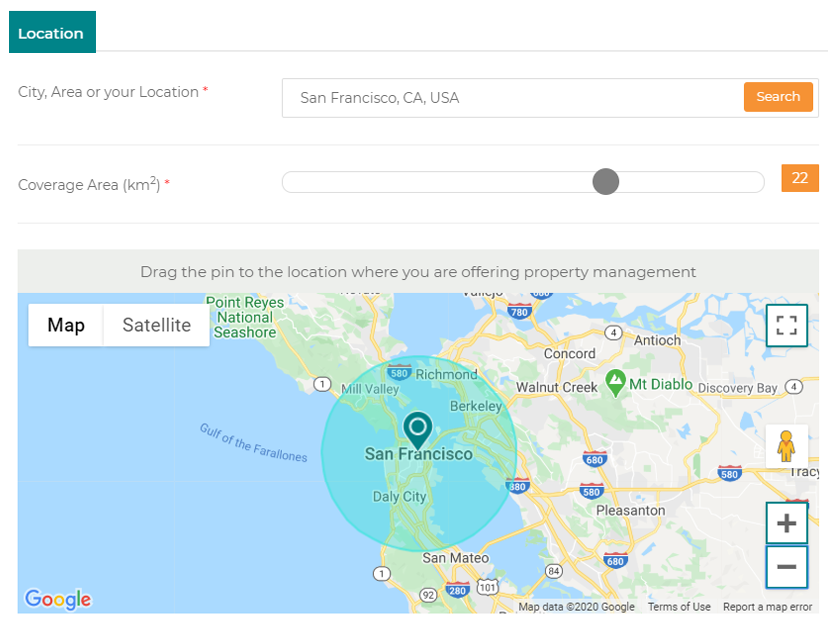The height and width of the screenshot is (628, 828).
Task: Select the Map view type
Action: tap(66, 325)
